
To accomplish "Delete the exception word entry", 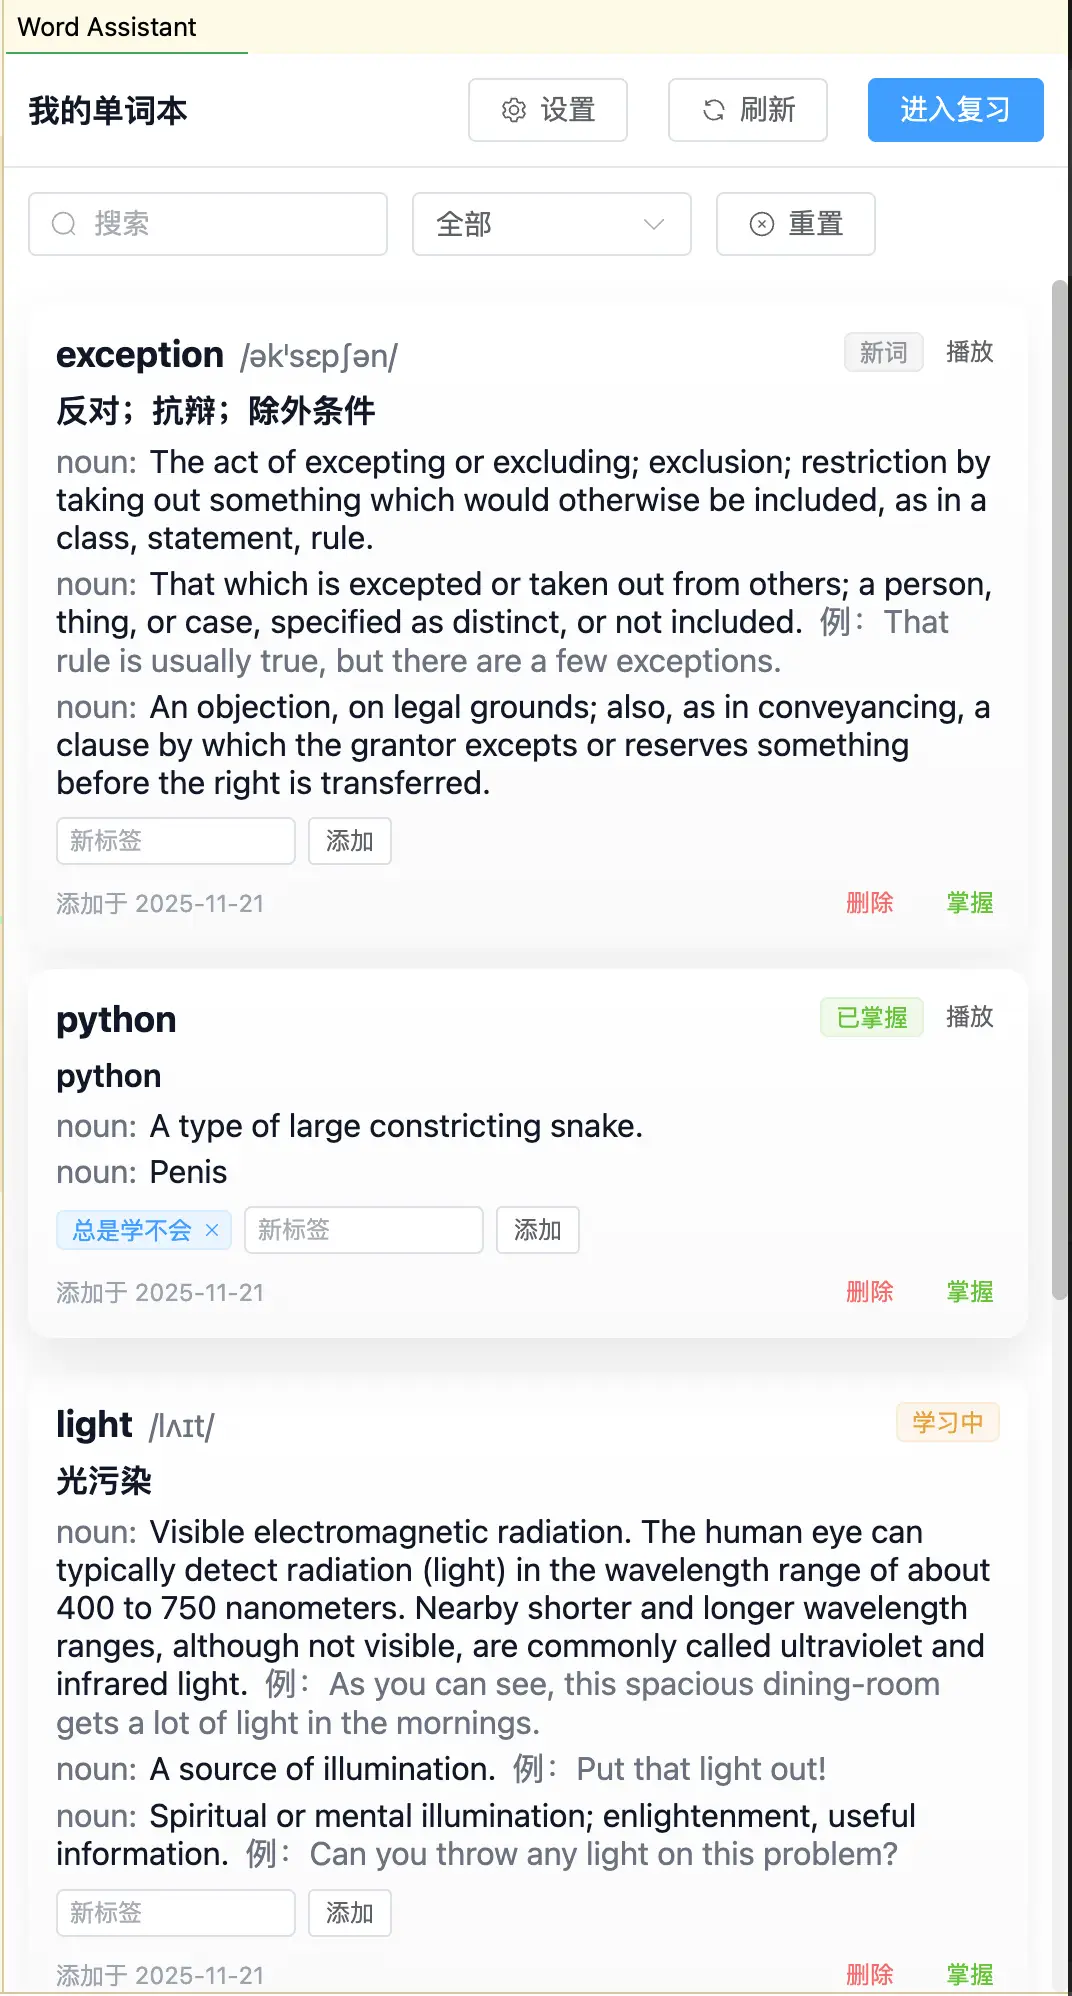I will pos(869,903).
